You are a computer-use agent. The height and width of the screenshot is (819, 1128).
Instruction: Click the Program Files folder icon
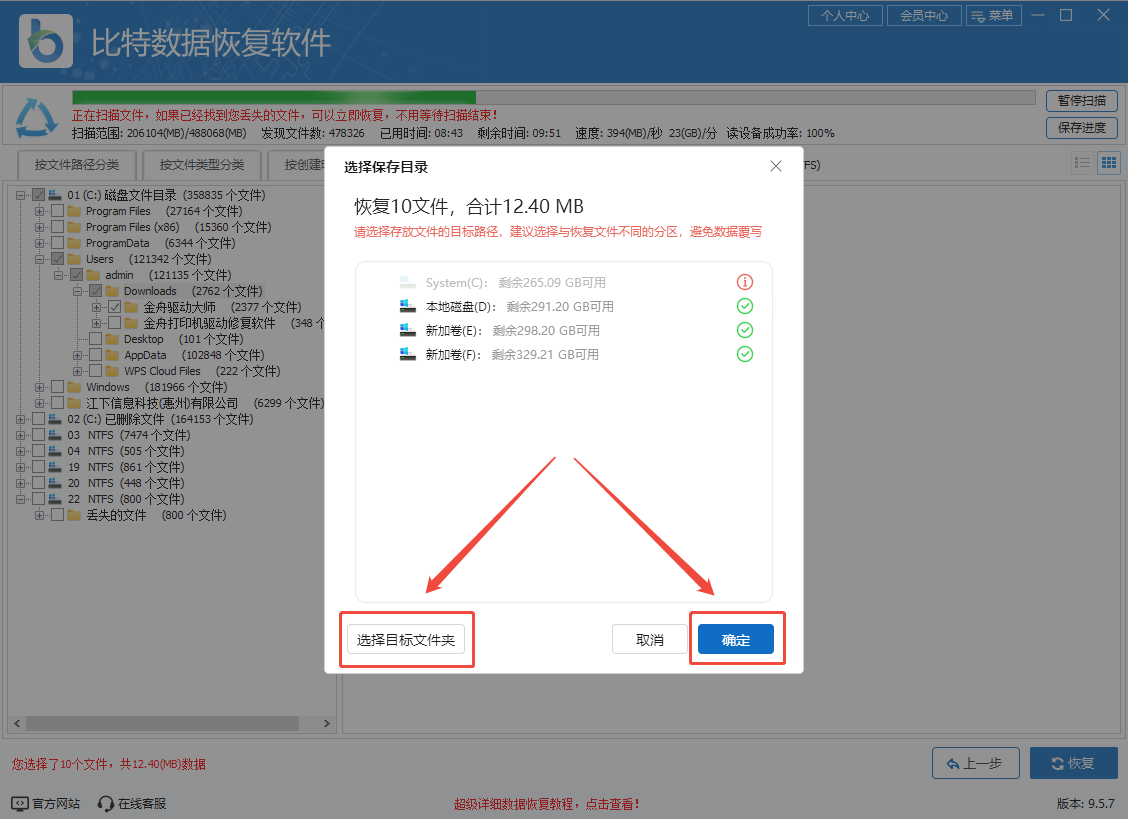click(74, 211)
